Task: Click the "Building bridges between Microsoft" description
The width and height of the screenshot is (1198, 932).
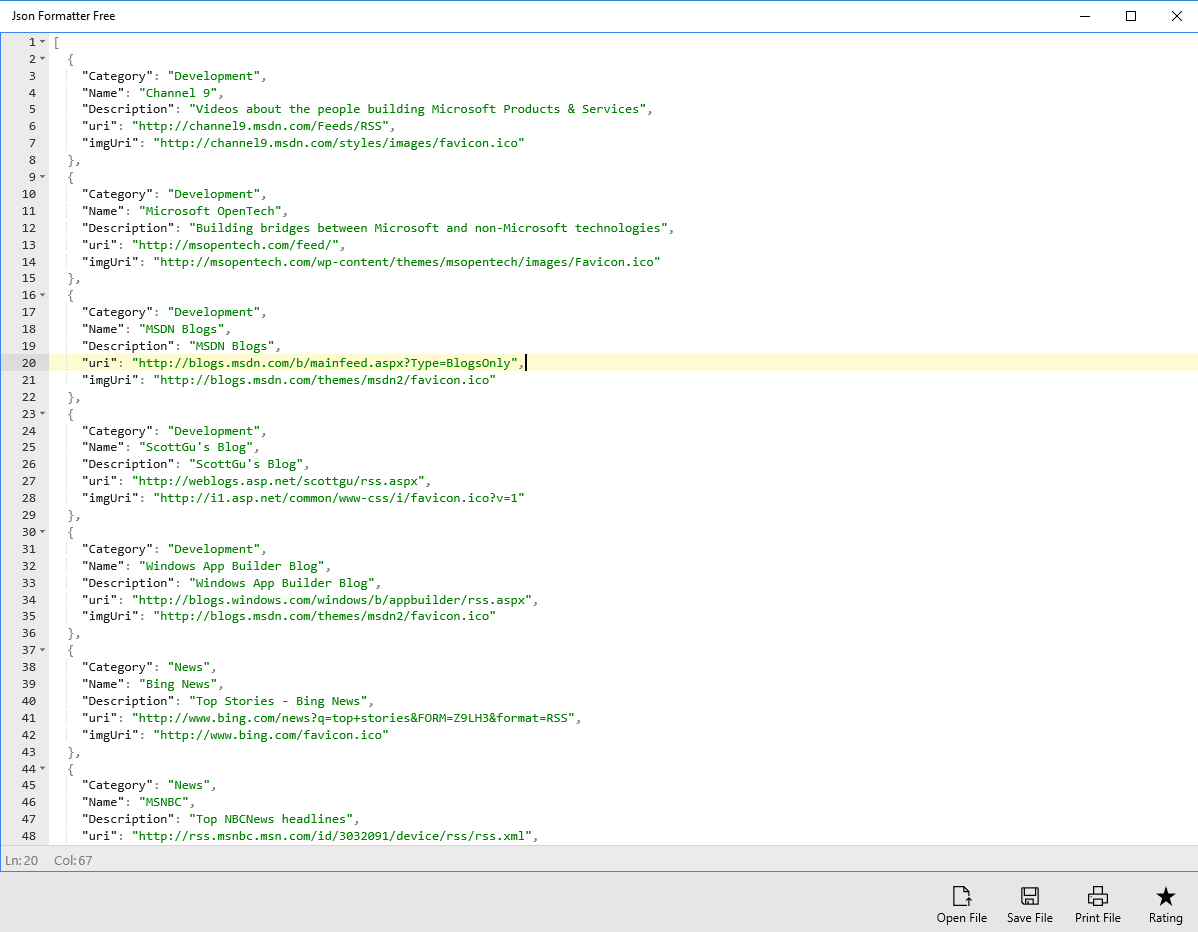Action: click(428, 228)
